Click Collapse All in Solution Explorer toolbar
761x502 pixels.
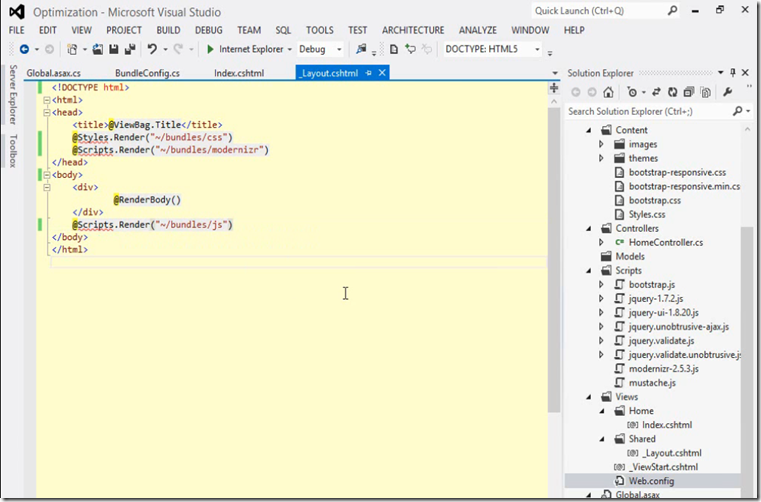coord(689,92)
